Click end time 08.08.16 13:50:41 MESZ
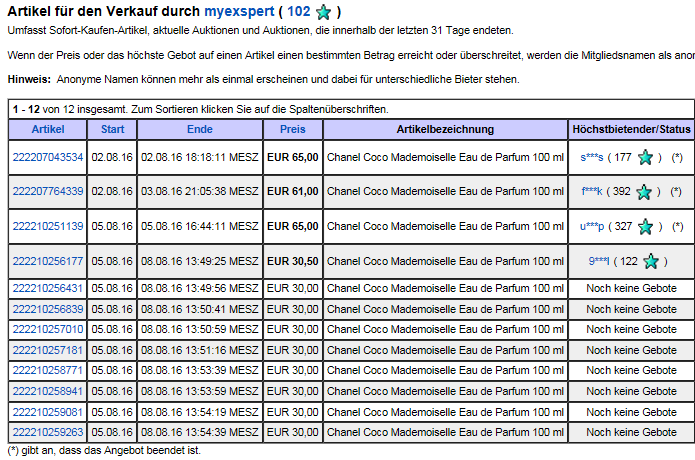695x460 pixels. click(200, 309)
